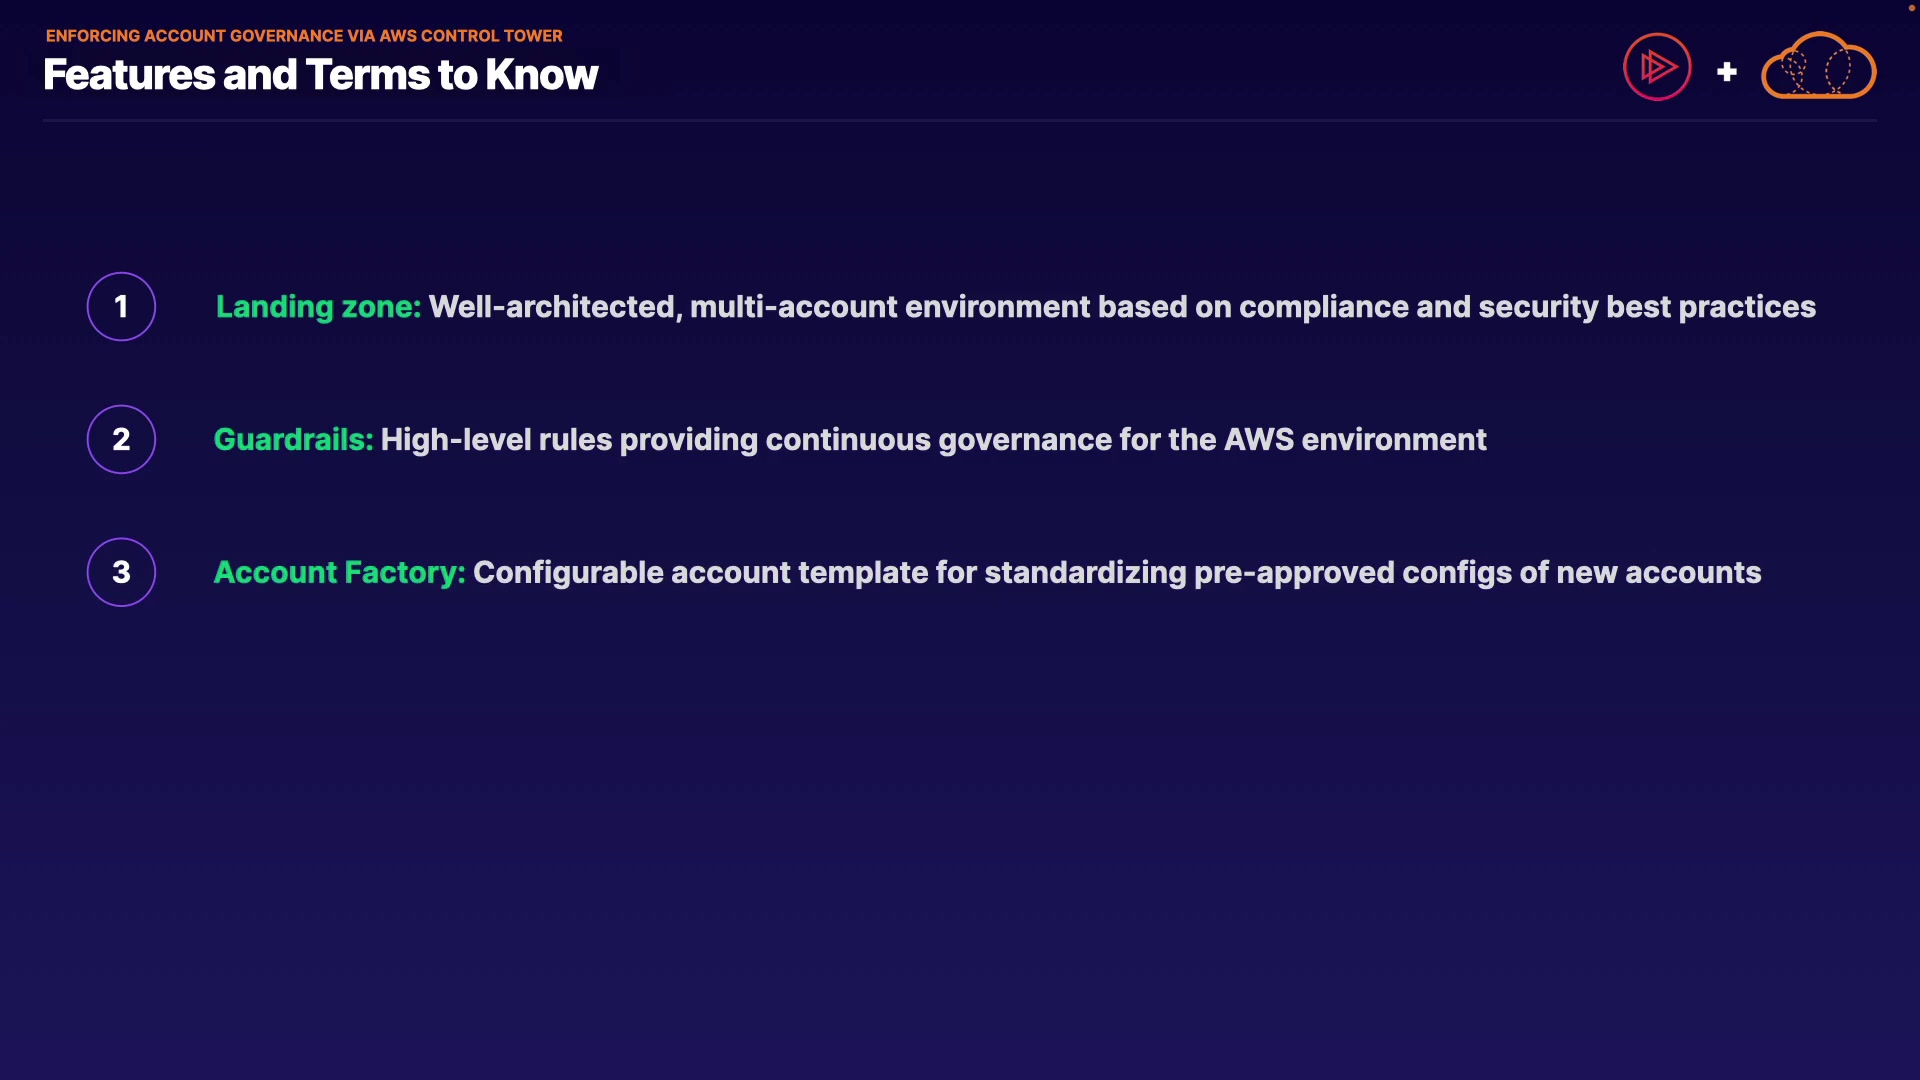Click the plus sign between the logos
Screen dimensions: 1920x1080
(1726, 72)
